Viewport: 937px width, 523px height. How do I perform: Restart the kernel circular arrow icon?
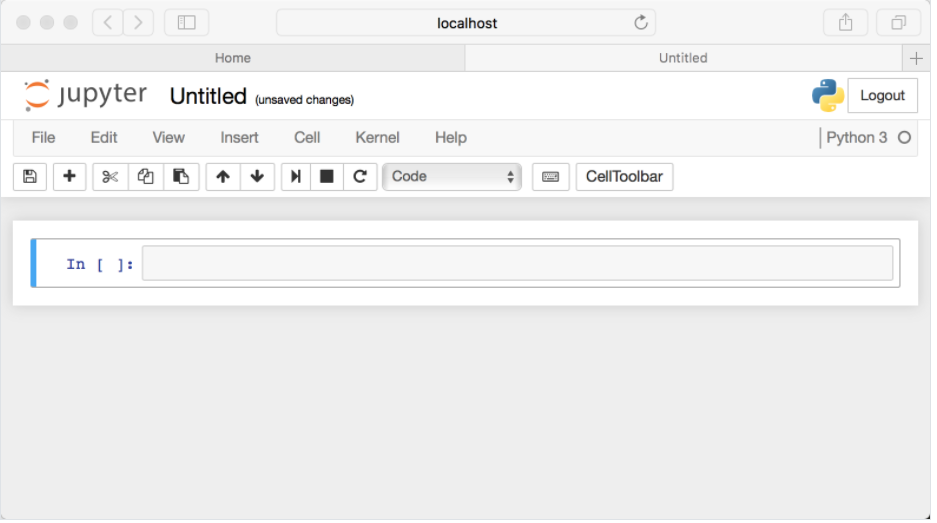(360, 177)
